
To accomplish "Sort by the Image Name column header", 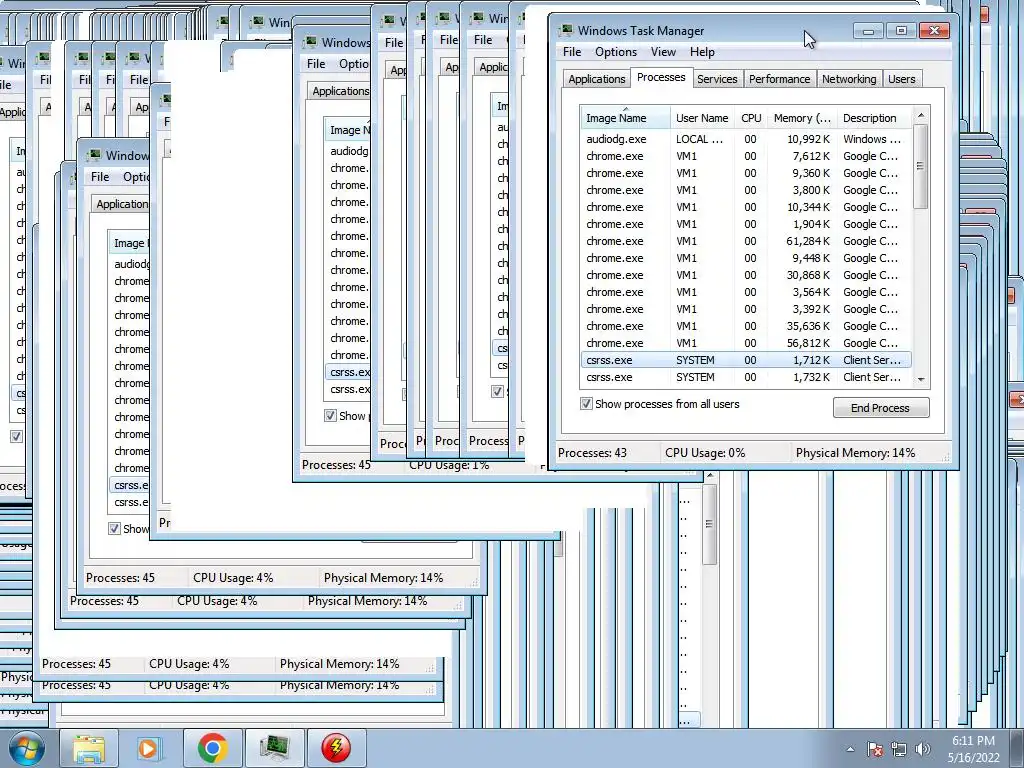I will click(x=625, y=118).
